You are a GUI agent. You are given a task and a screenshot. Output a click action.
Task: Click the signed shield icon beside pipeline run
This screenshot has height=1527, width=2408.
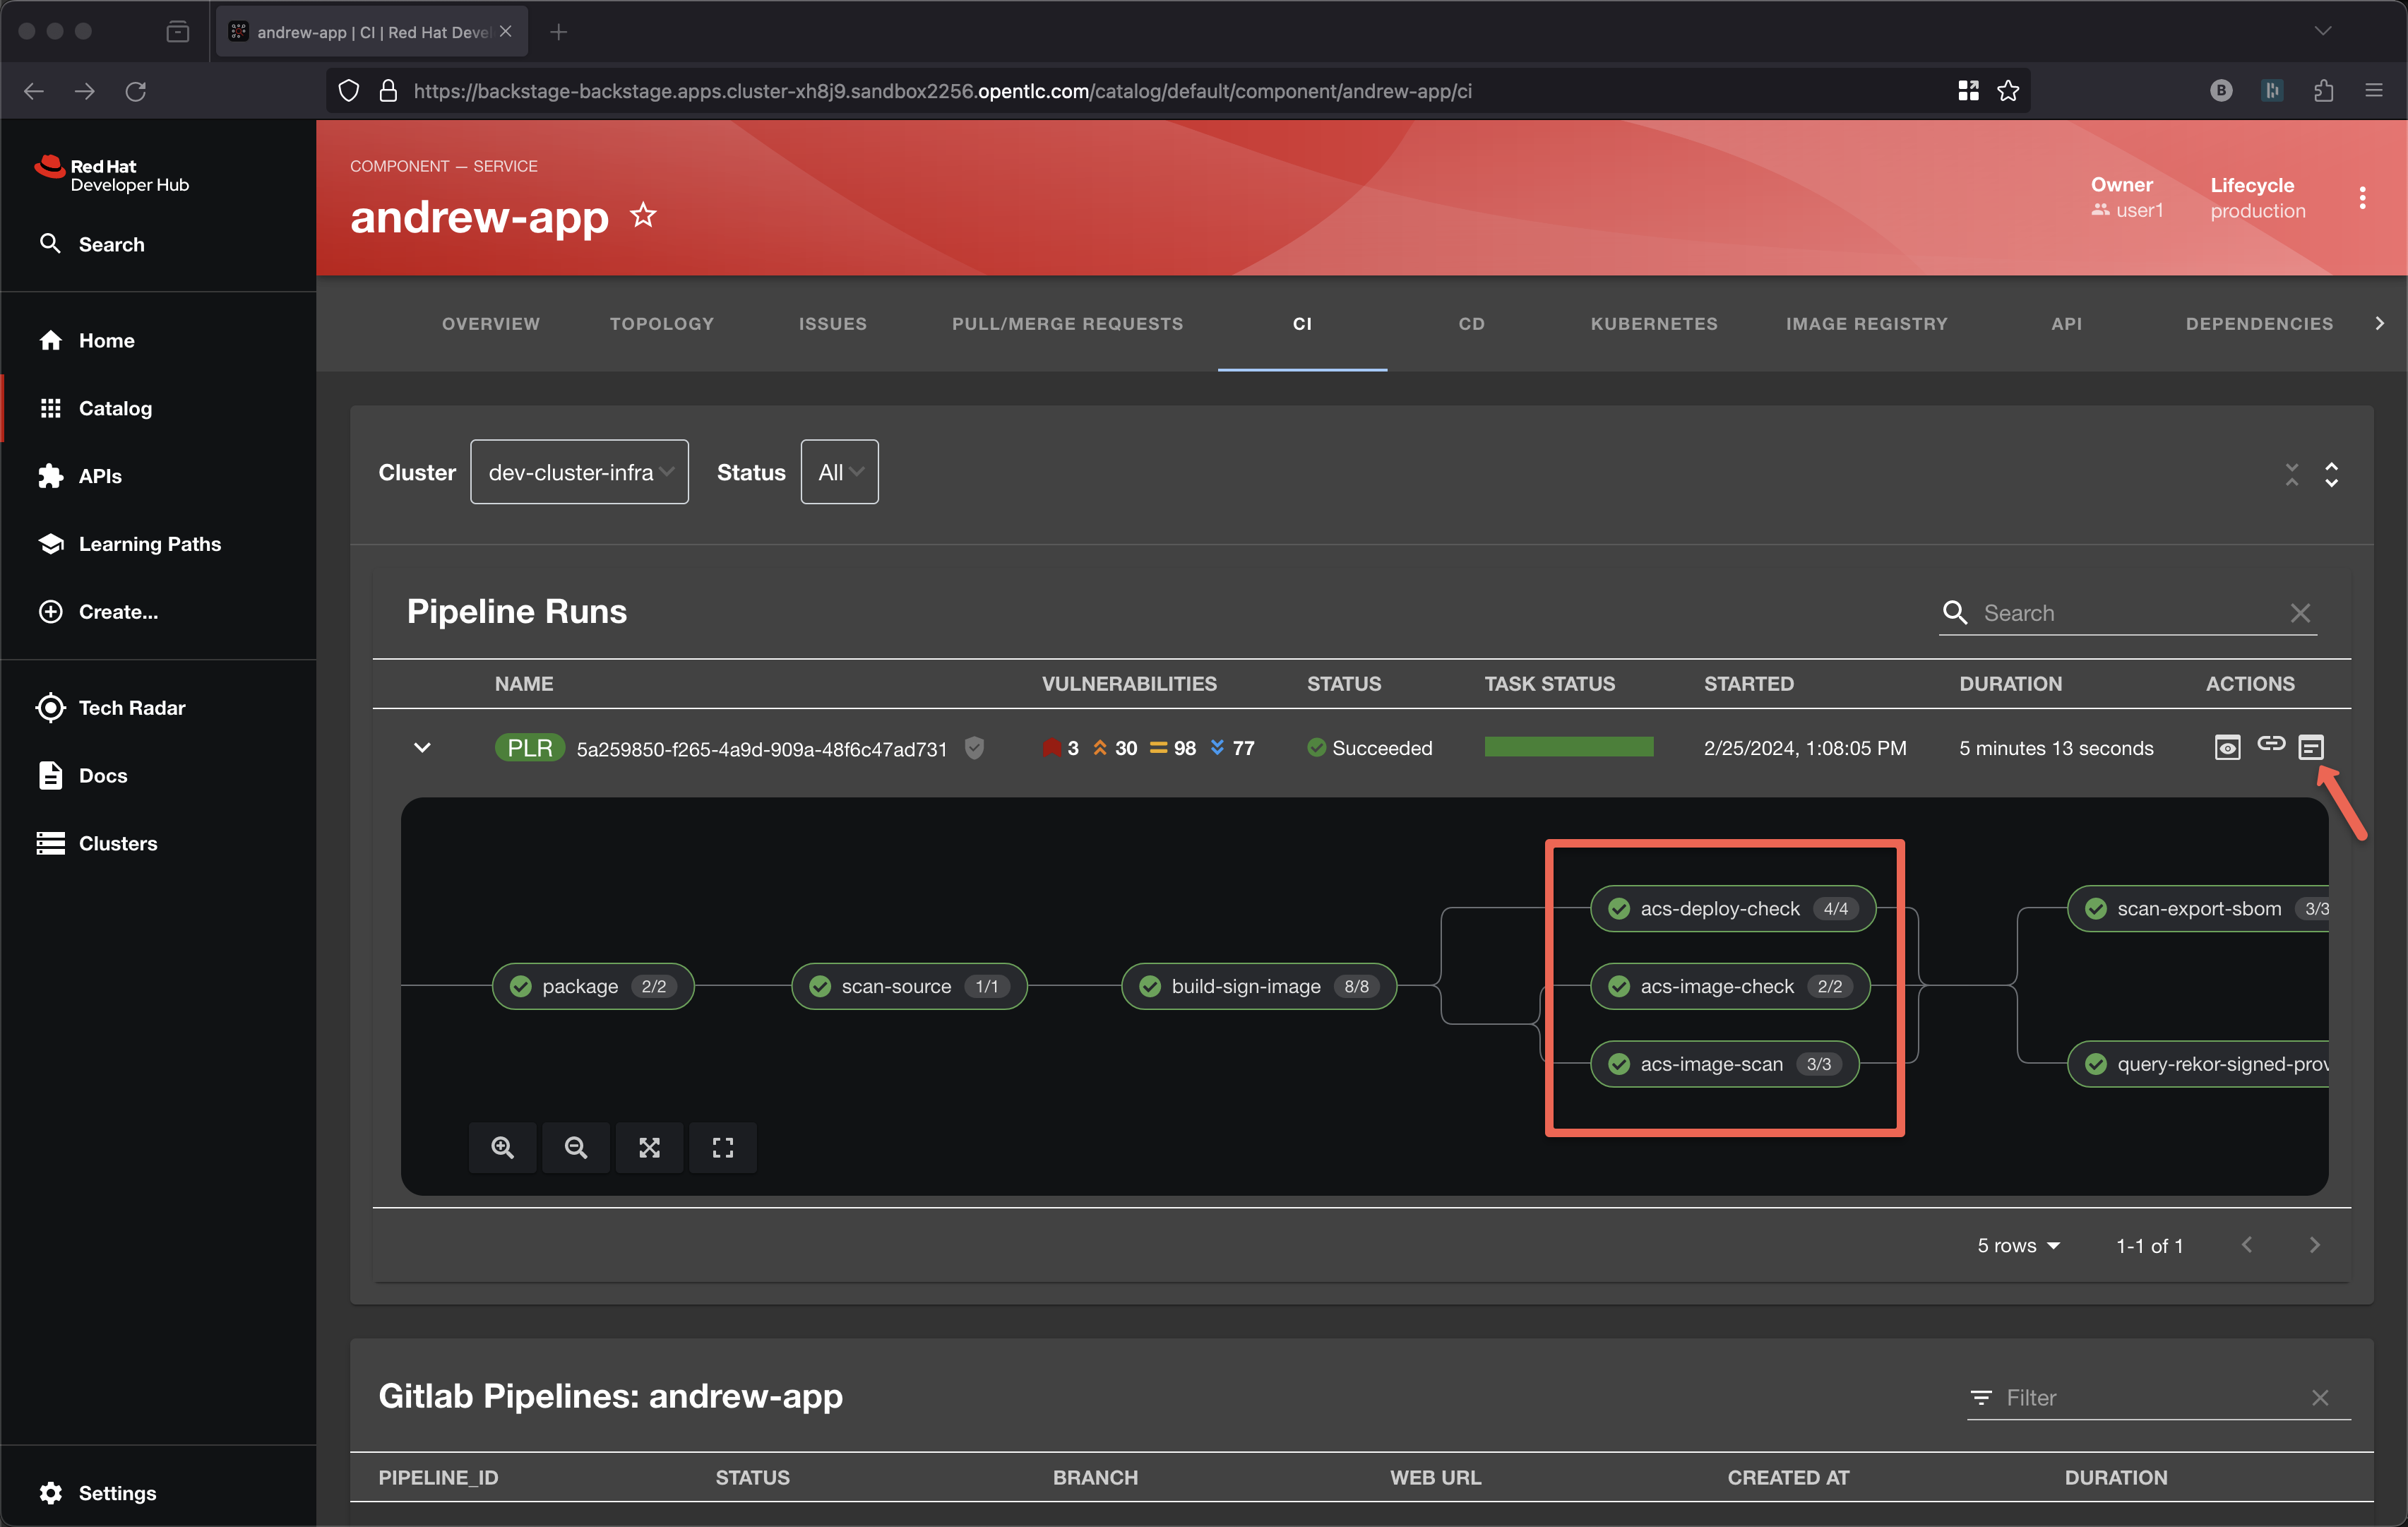click(974, 747)
